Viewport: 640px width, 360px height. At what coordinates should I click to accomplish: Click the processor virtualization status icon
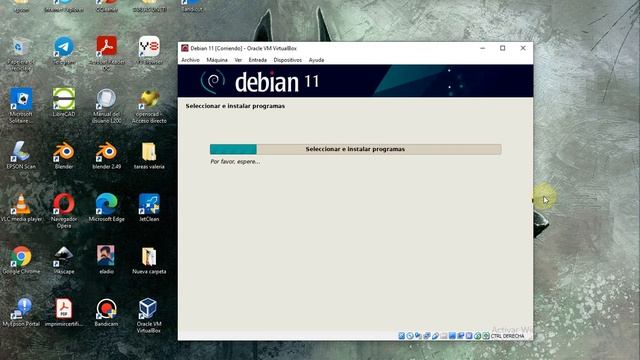[x=469, y=336]
